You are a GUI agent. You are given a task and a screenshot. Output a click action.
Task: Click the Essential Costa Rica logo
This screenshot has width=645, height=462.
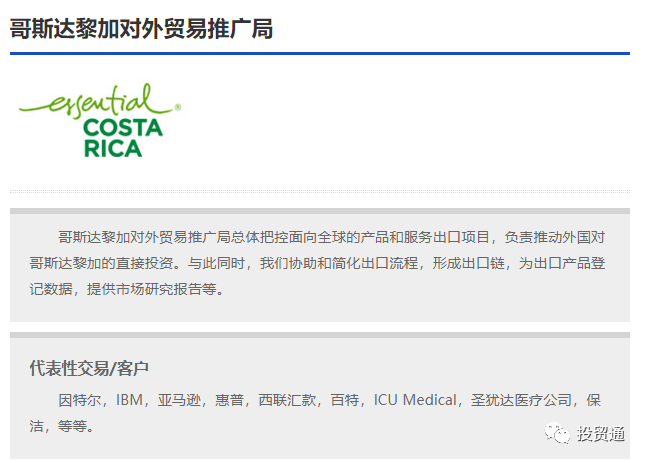click(x=100, y=121)
